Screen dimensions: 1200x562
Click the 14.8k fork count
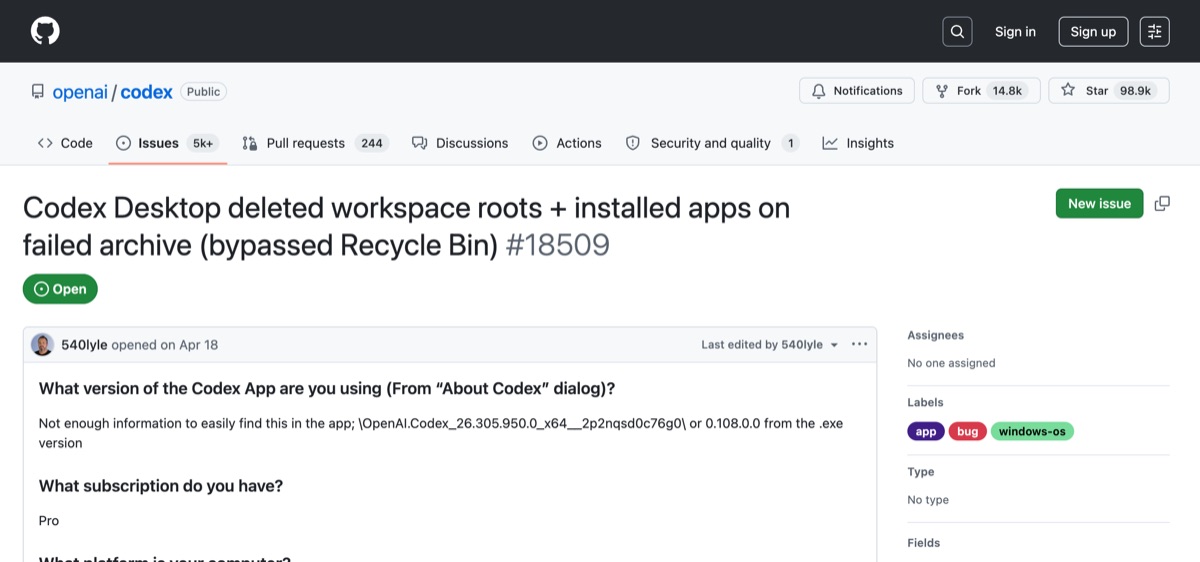pyautogui.click(x=1007, y=91)
